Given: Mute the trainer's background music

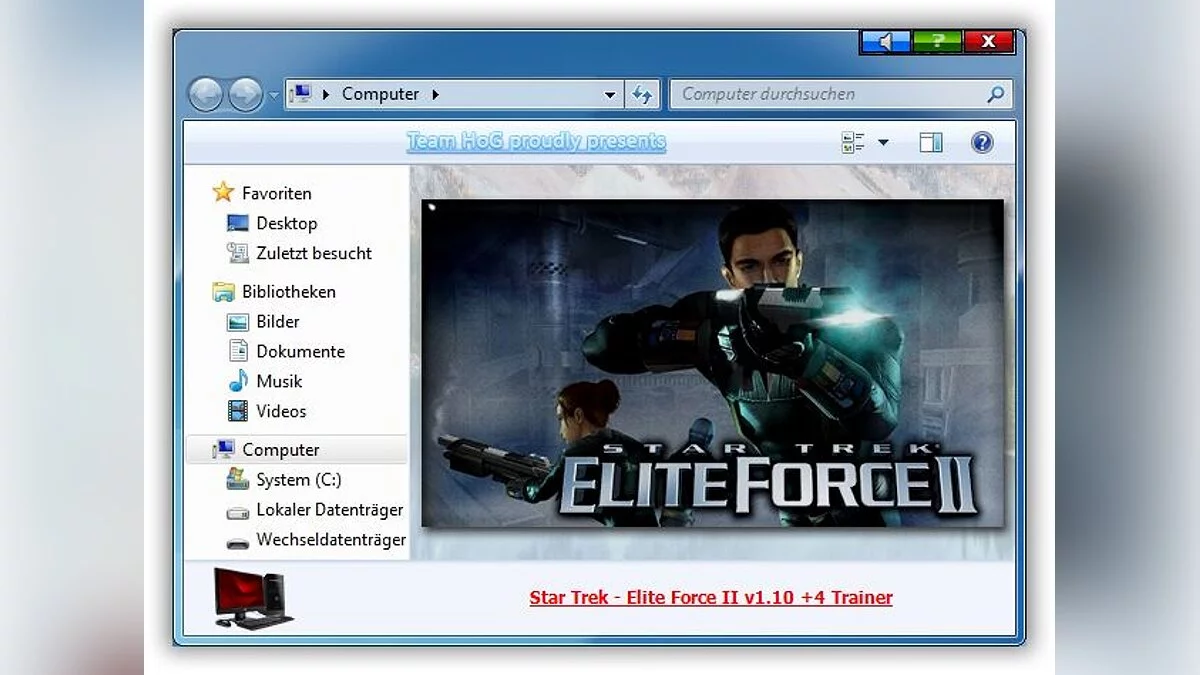Looking at the screenshot, I should (886, 42).
